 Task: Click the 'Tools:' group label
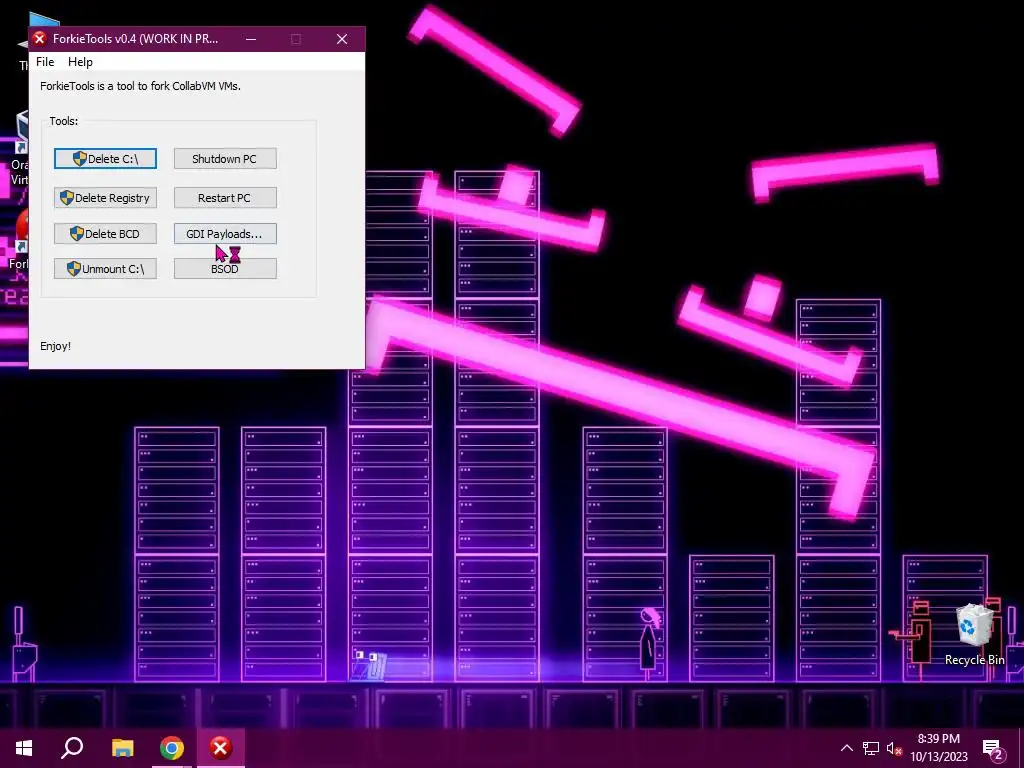63,121
